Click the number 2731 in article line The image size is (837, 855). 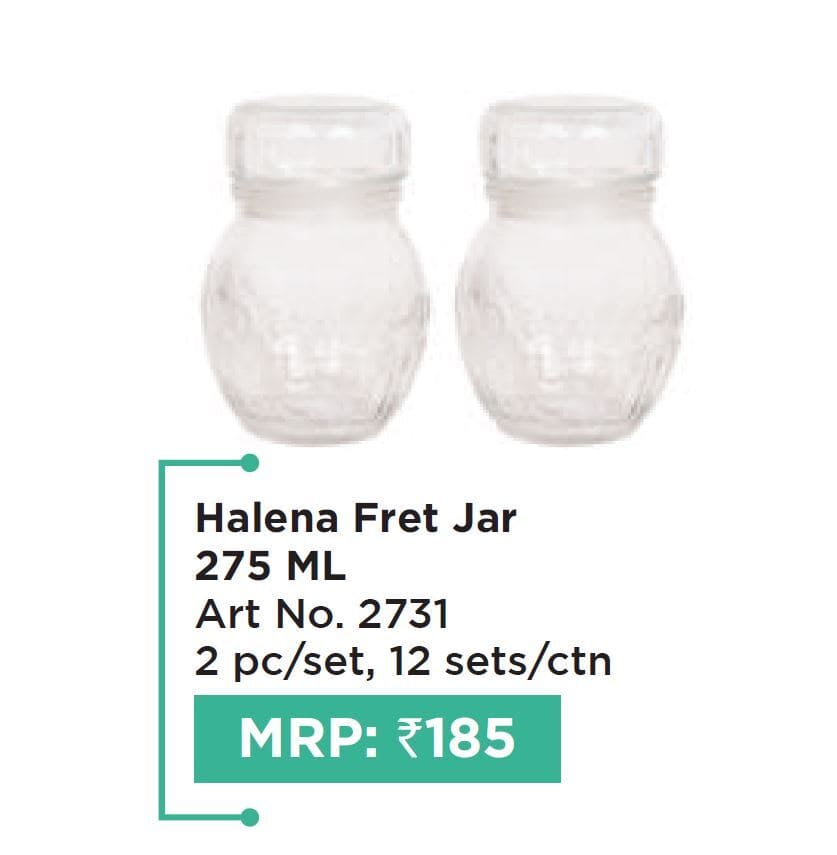(x=403, y=614)
